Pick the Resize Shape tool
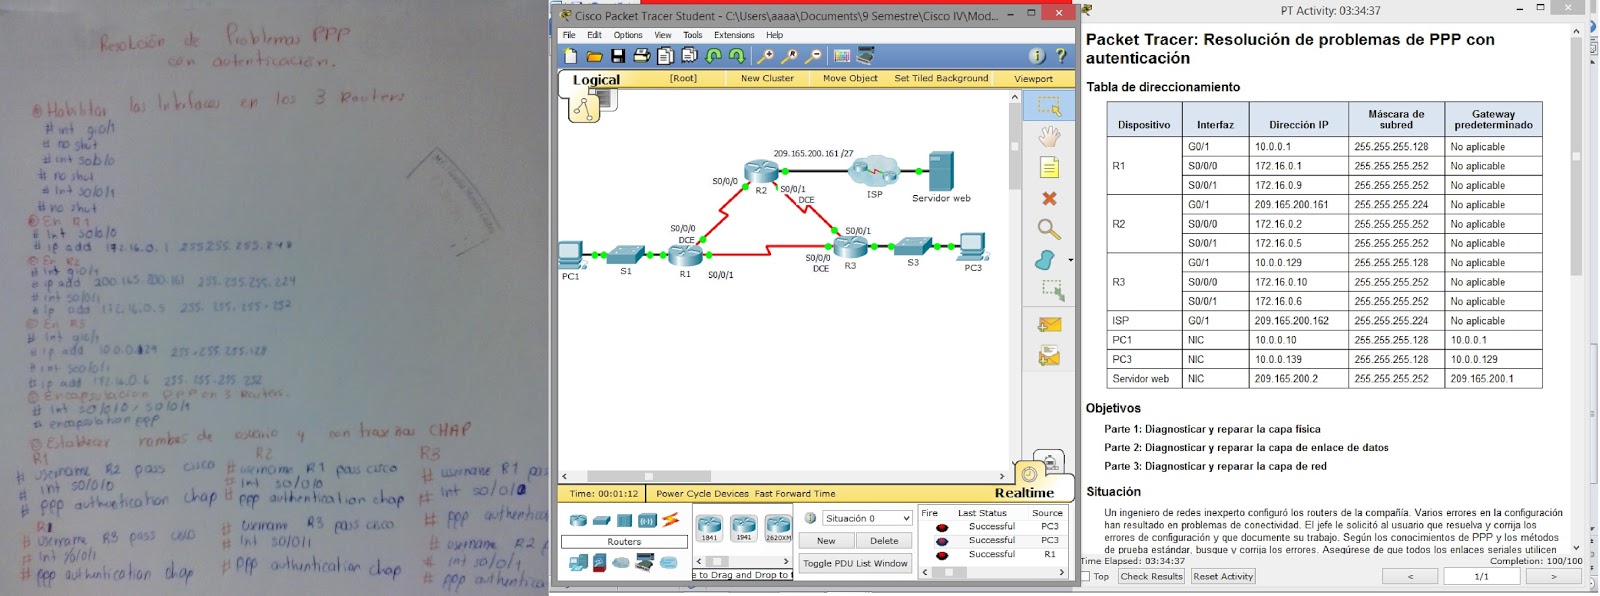The width and height of the screenshot is (1600, 596). [1051, 291]
